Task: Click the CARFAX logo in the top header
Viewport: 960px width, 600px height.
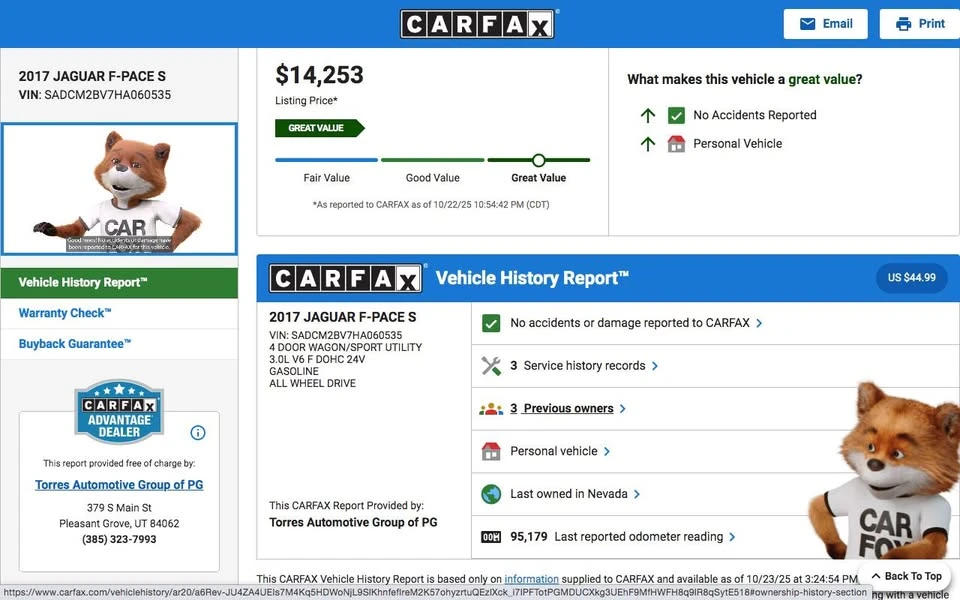Action: 477,24
